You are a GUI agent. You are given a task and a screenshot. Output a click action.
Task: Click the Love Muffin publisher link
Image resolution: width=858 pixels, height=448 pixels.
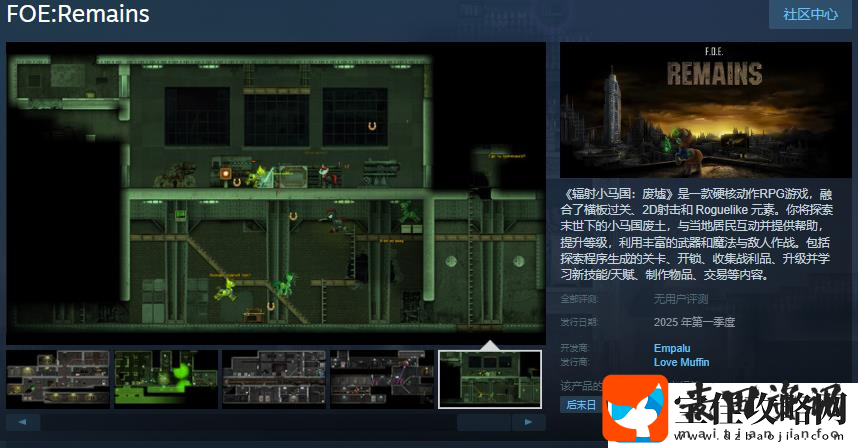tap(681, 362)
